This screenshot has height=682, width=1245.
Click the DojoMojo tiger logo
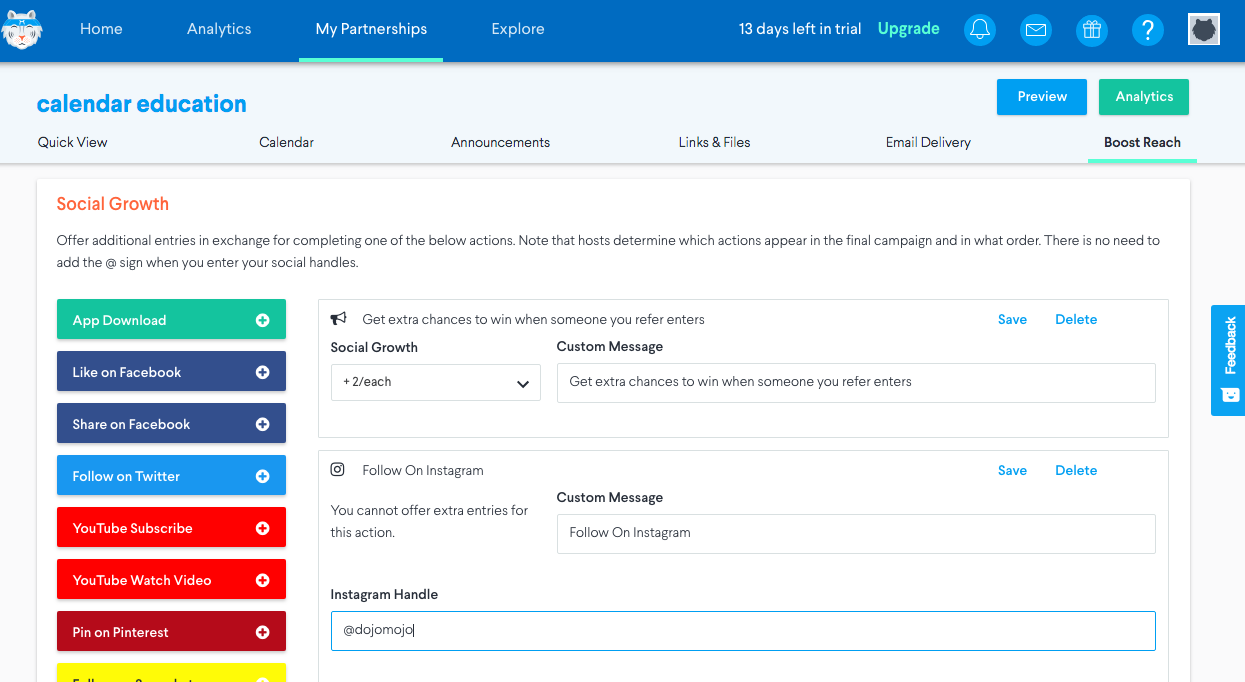pos(22,29)
